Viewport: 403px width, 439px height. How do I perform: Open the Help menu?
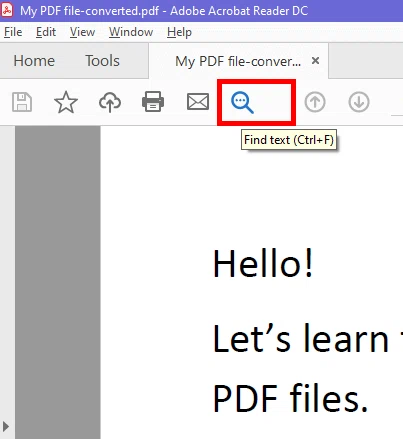point(179,32)
